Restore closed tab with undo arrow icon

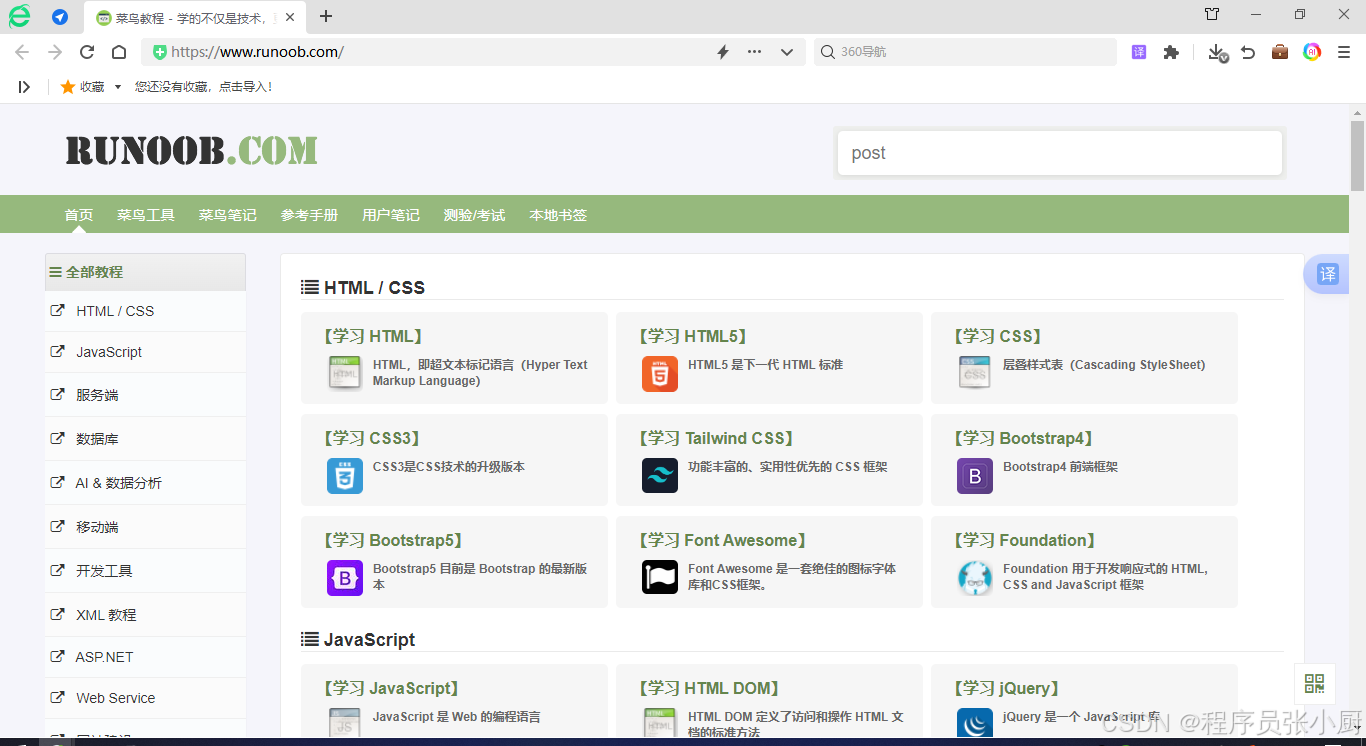tap(1248, 52)
